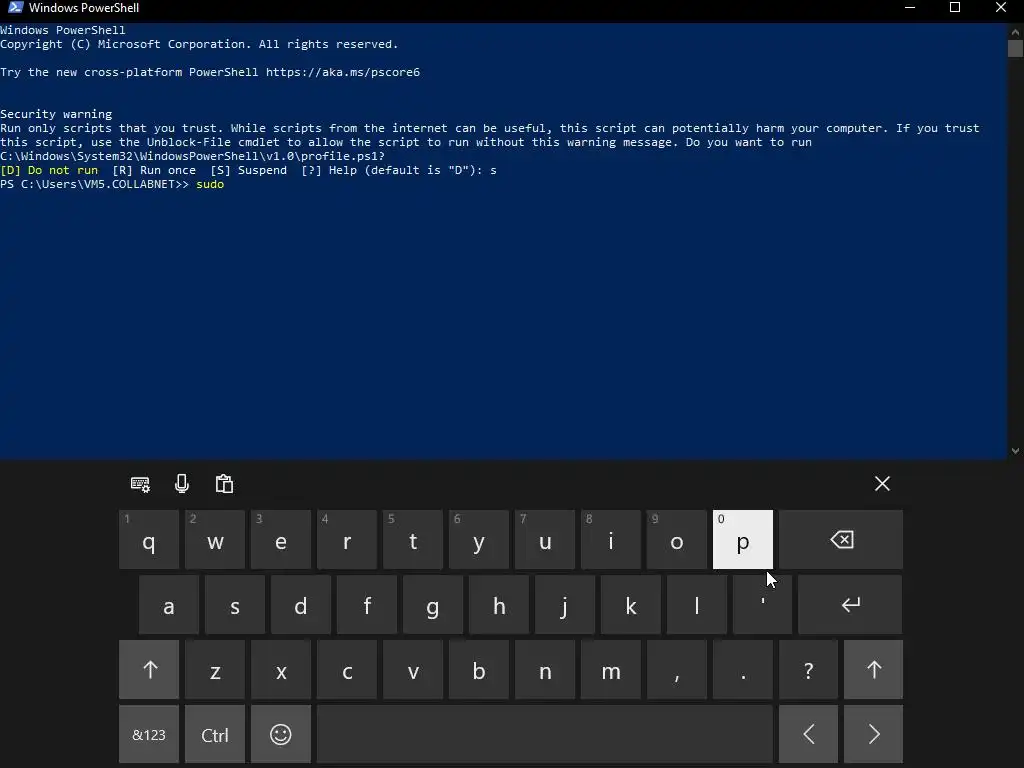Minimize the Windows PowerShell window

coord(910,8)
